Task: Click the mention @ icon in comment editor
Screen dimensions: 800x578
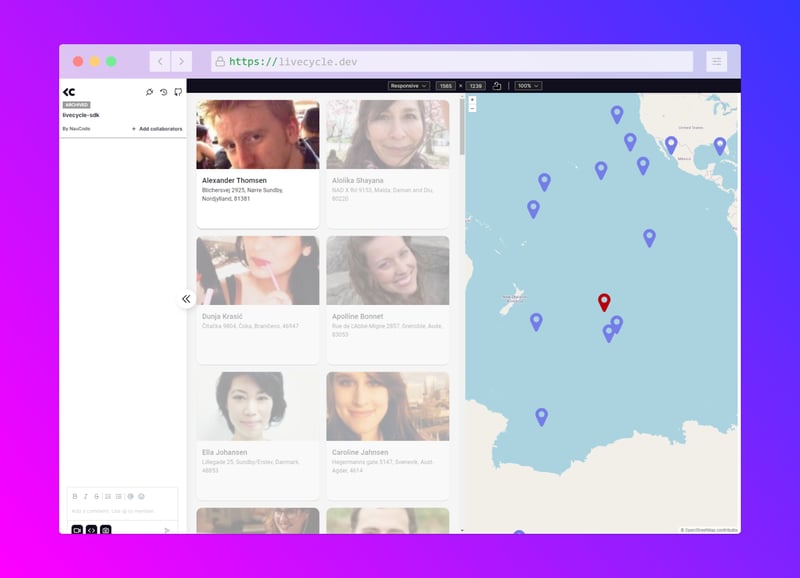Action: point(131,496)
